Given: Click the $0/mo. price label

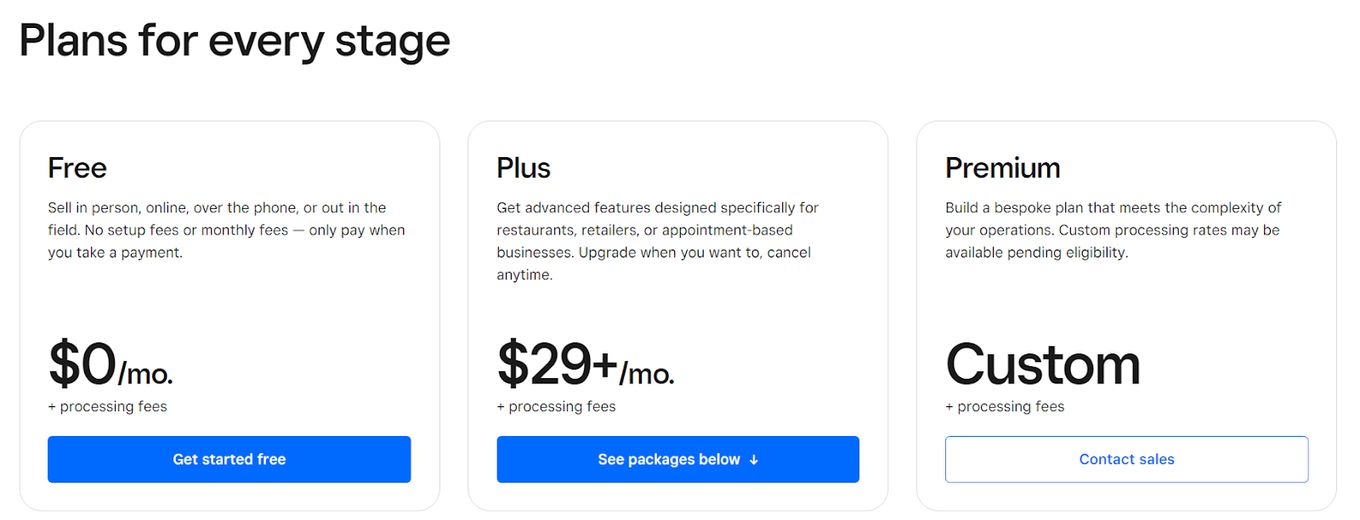Looking at the screenshot, I should (x=110, y=364).
